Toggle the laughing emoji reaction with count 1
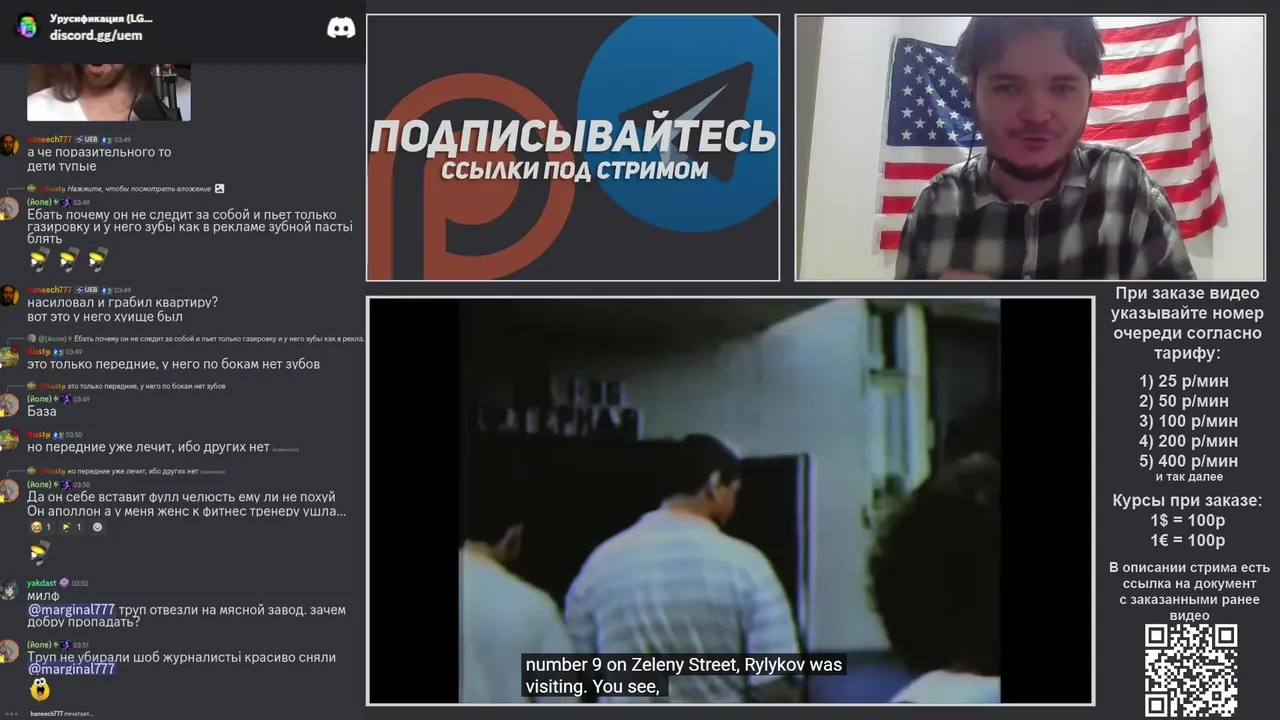 (x=41, y=527)
